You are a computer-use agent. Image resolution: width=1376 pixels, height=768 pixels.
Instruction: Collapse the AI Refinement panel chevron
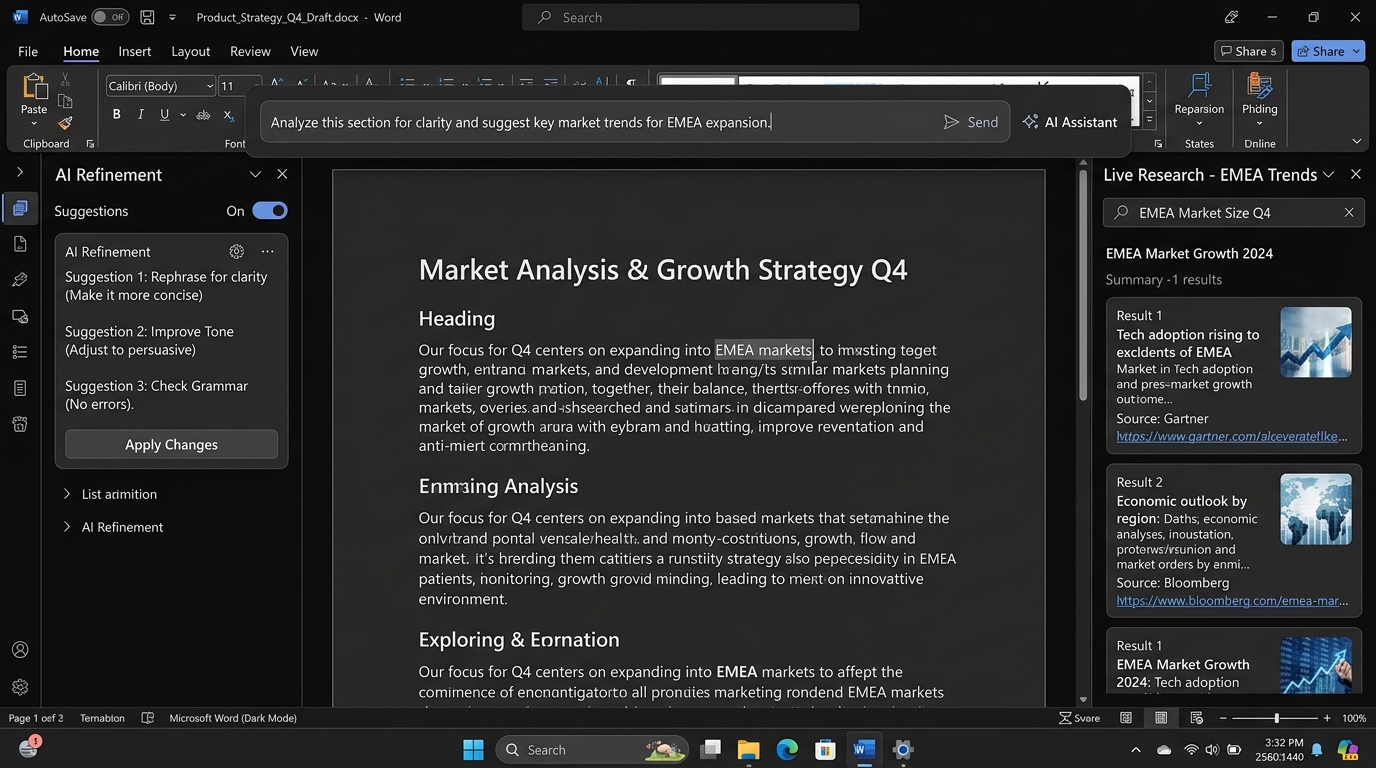pyautogui.click(x=255, y=174)
